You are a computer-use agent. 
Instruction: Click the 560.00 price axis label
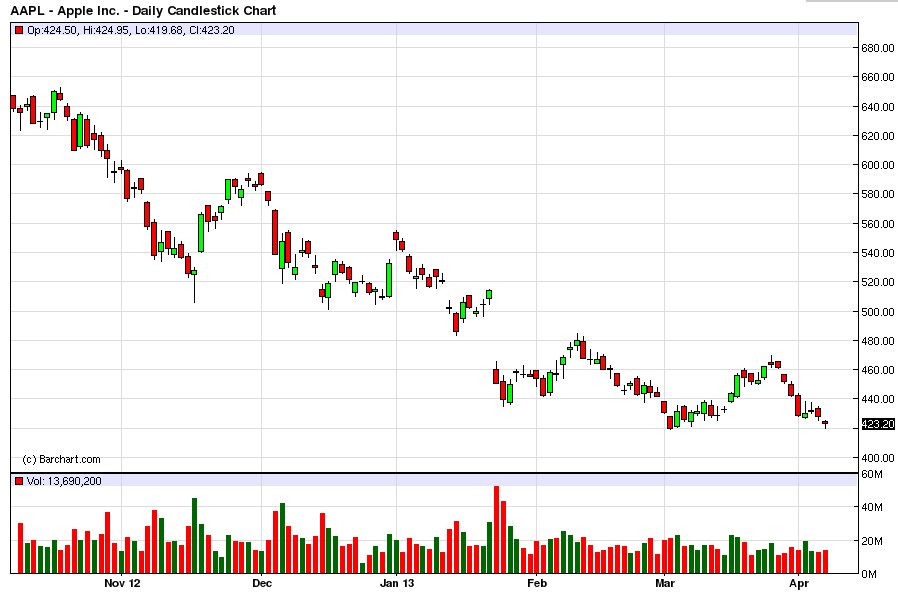pos(877,224)
